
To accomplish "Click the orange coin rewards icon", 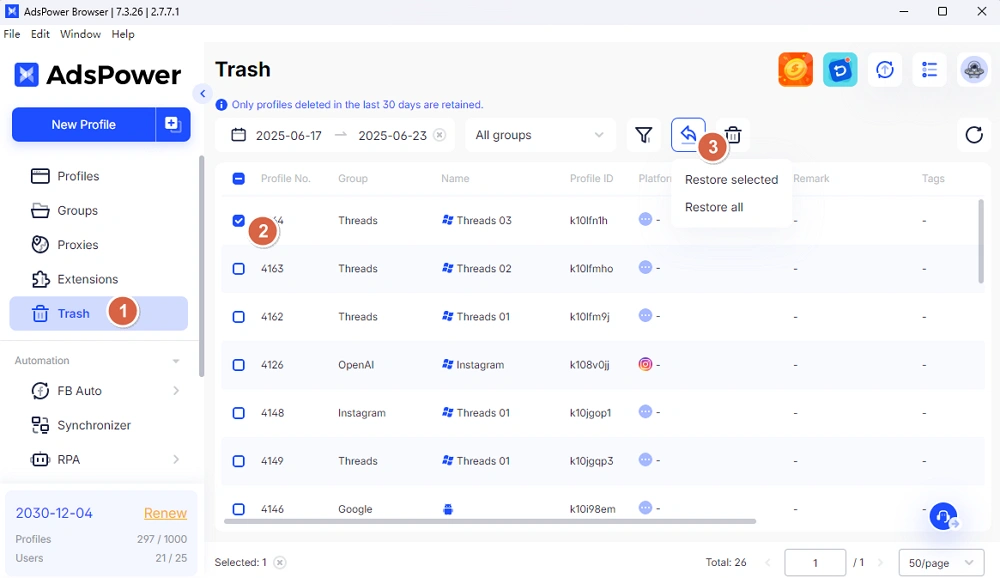I will (x=795, y=70).
